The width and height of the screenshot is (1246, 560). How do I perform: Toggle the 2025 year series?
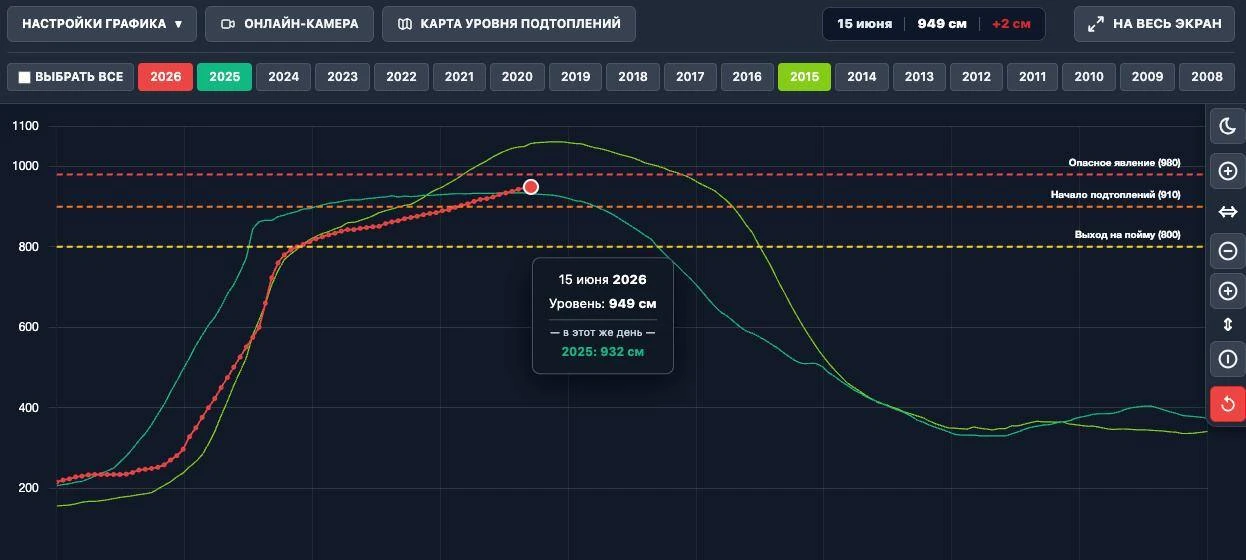[x=224, y=77]
